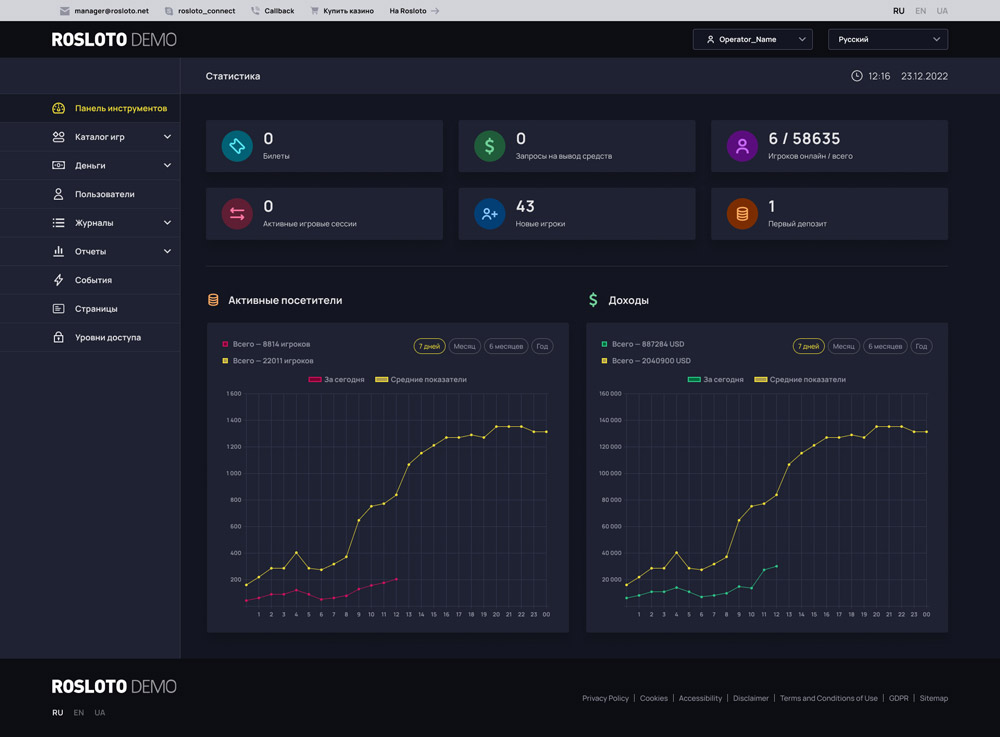Viewport: 1000px width, 737px height.
Task: Click the orange first deposit coins icon
Action: 742,214
